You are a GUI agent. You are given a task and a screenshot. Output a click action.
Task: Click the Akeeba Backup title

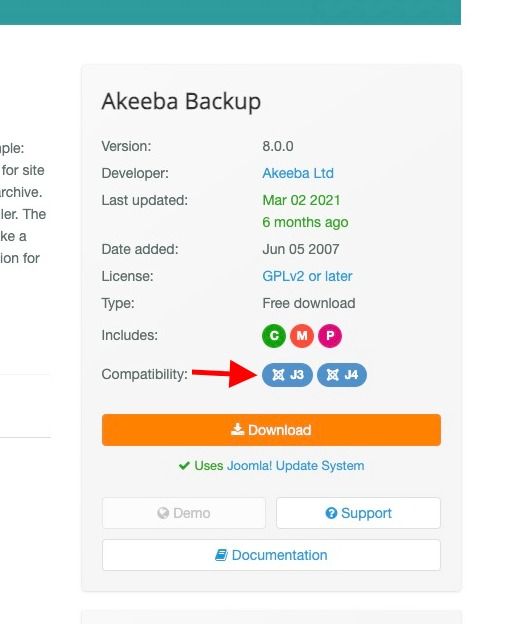(x=181, y=101)
